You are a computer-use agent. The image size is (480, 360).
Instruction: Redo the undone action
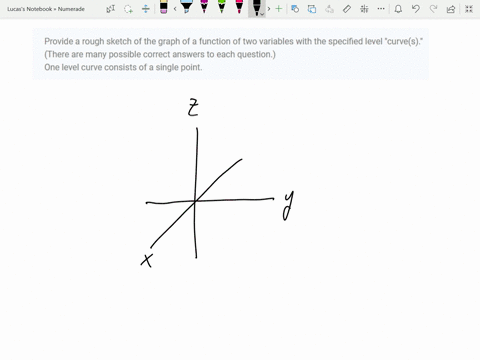(433, 9)
